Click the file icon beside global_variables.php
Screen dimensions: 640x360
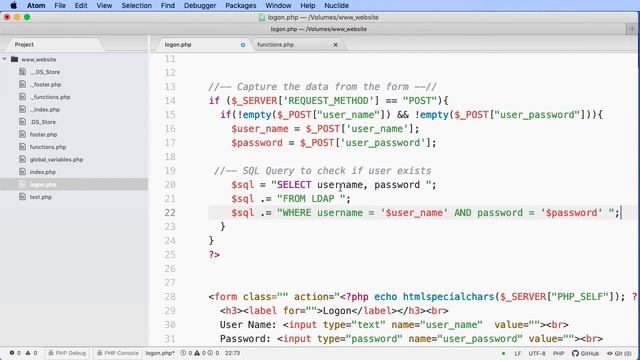(x=22, y=159)
